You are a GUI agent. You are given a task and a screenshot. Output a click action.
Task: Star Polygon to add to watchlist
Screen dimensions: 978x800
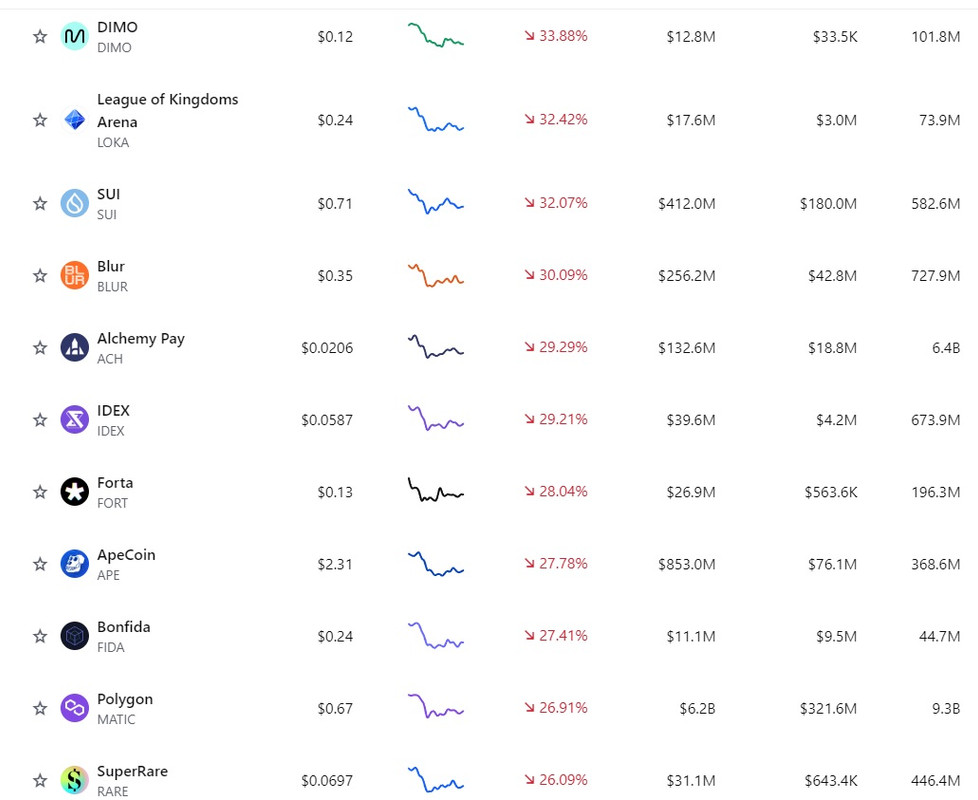[x=40, y=708]
